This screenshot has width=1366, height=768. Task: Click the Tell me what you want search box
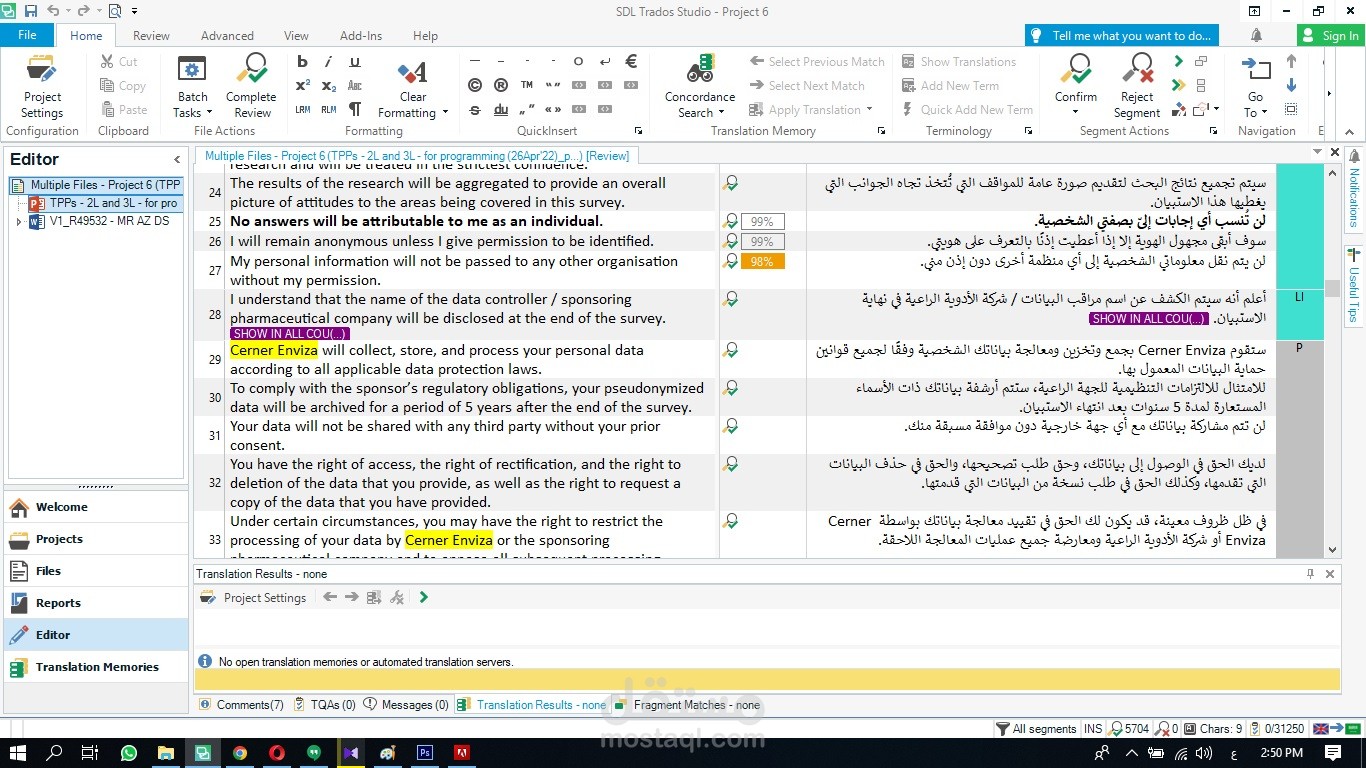click(1122, 36)
